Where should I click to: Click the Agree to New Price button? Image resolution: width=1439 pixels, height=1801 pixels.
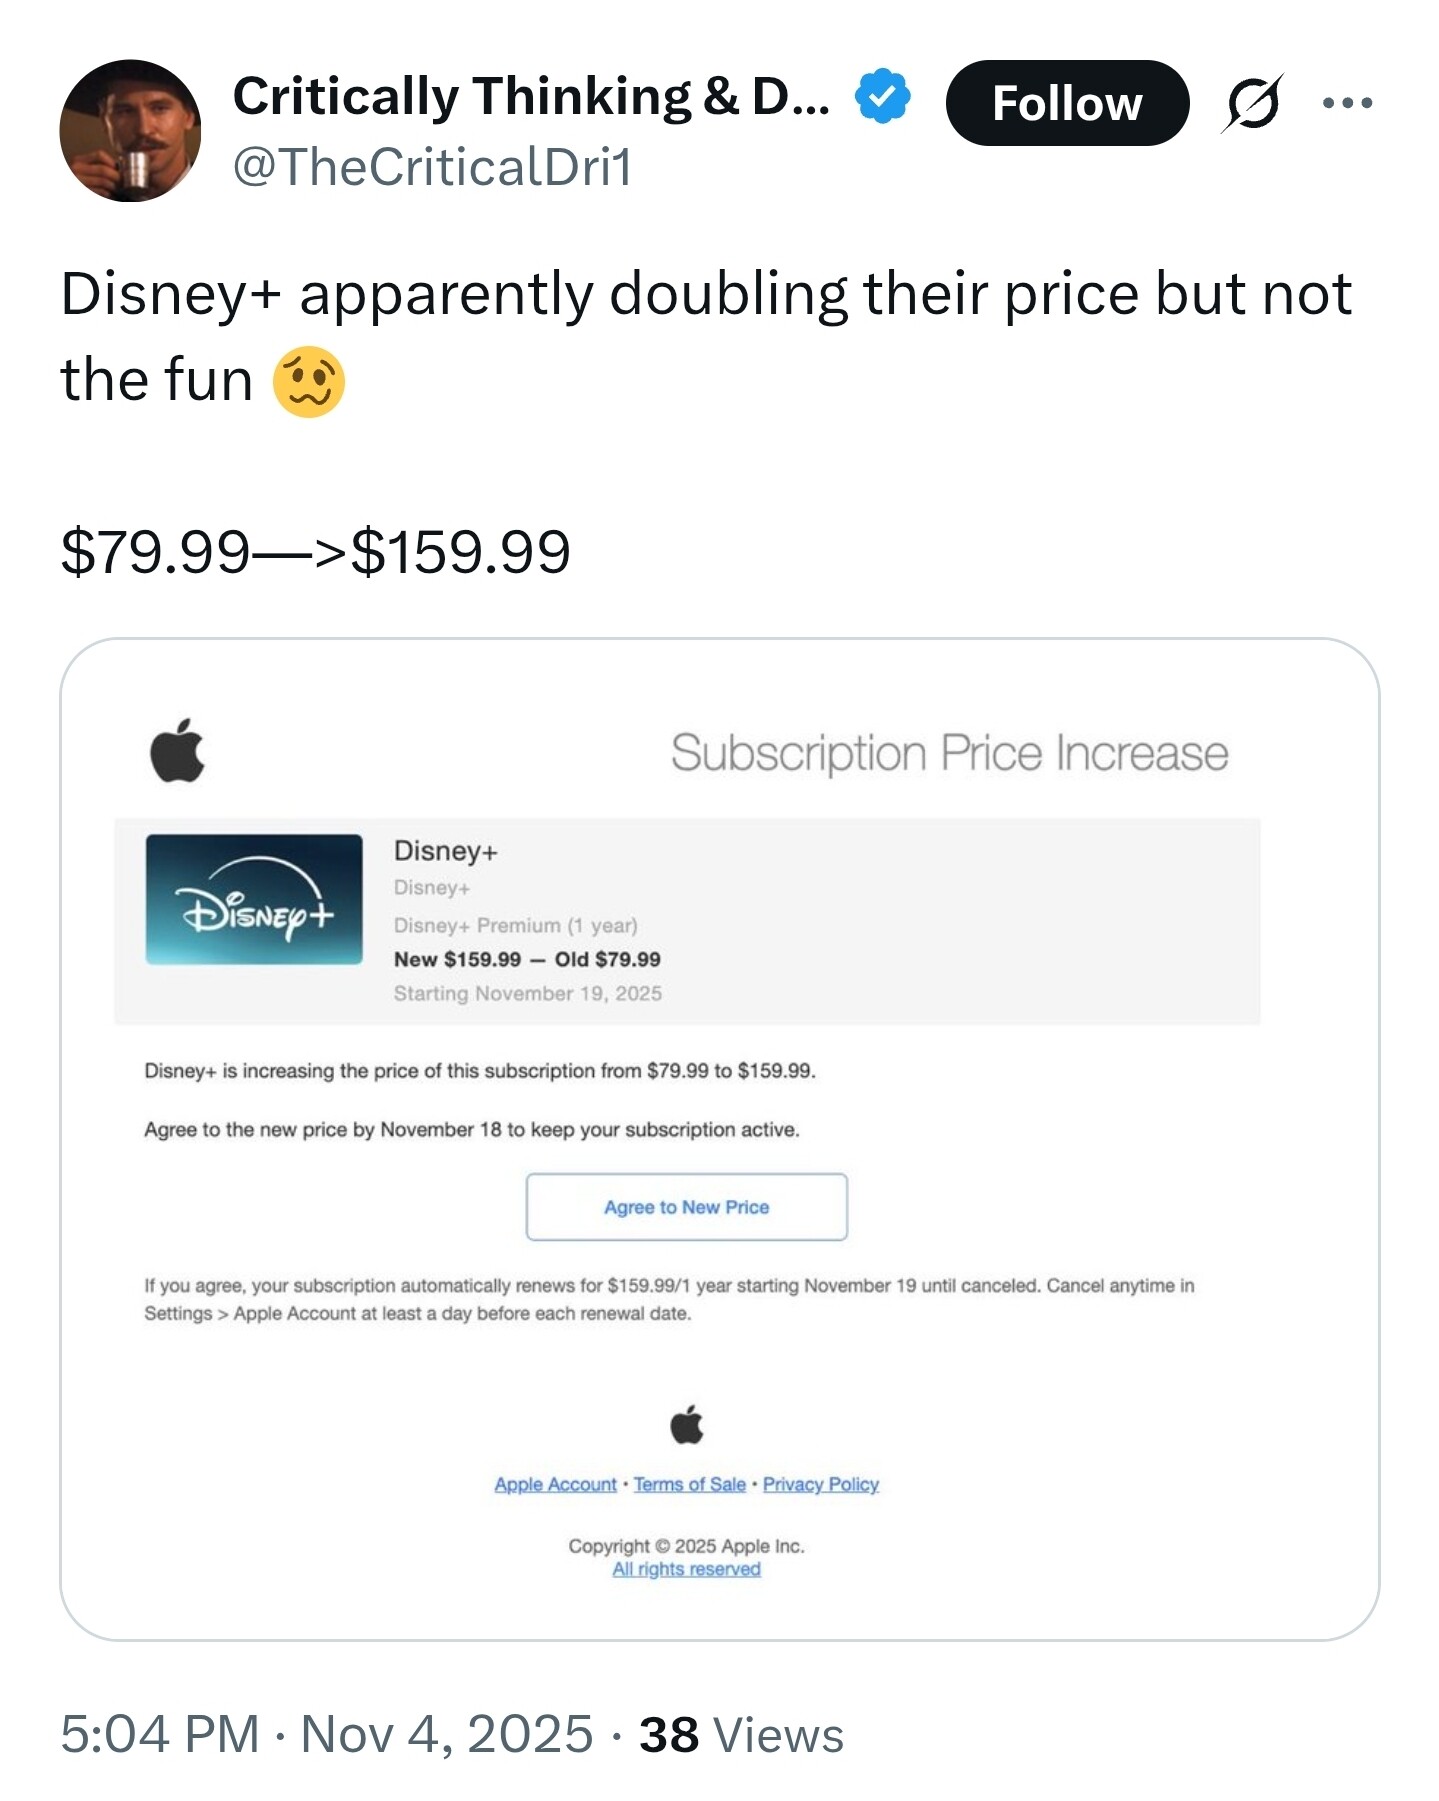(686, 1207)
